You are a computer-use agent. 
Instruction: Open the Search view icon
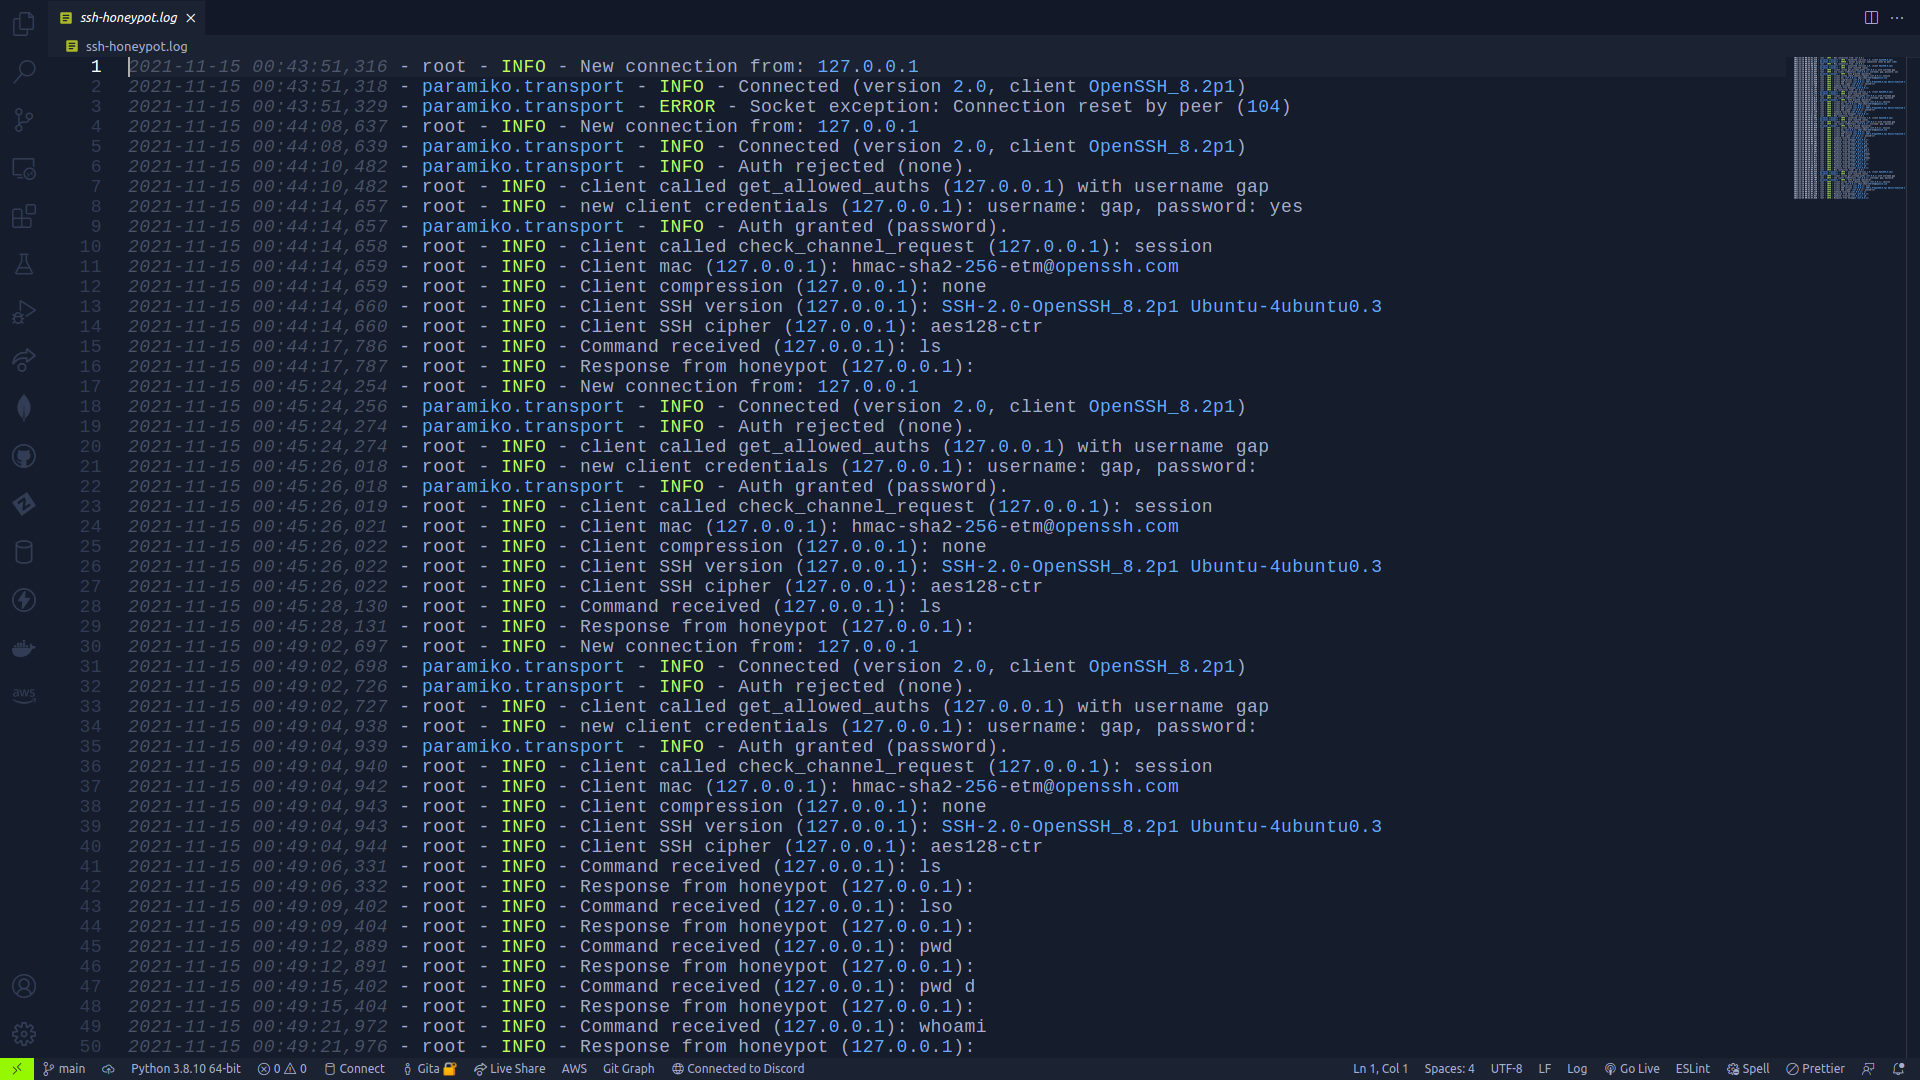pyautogui.click(x=24, y=72)
